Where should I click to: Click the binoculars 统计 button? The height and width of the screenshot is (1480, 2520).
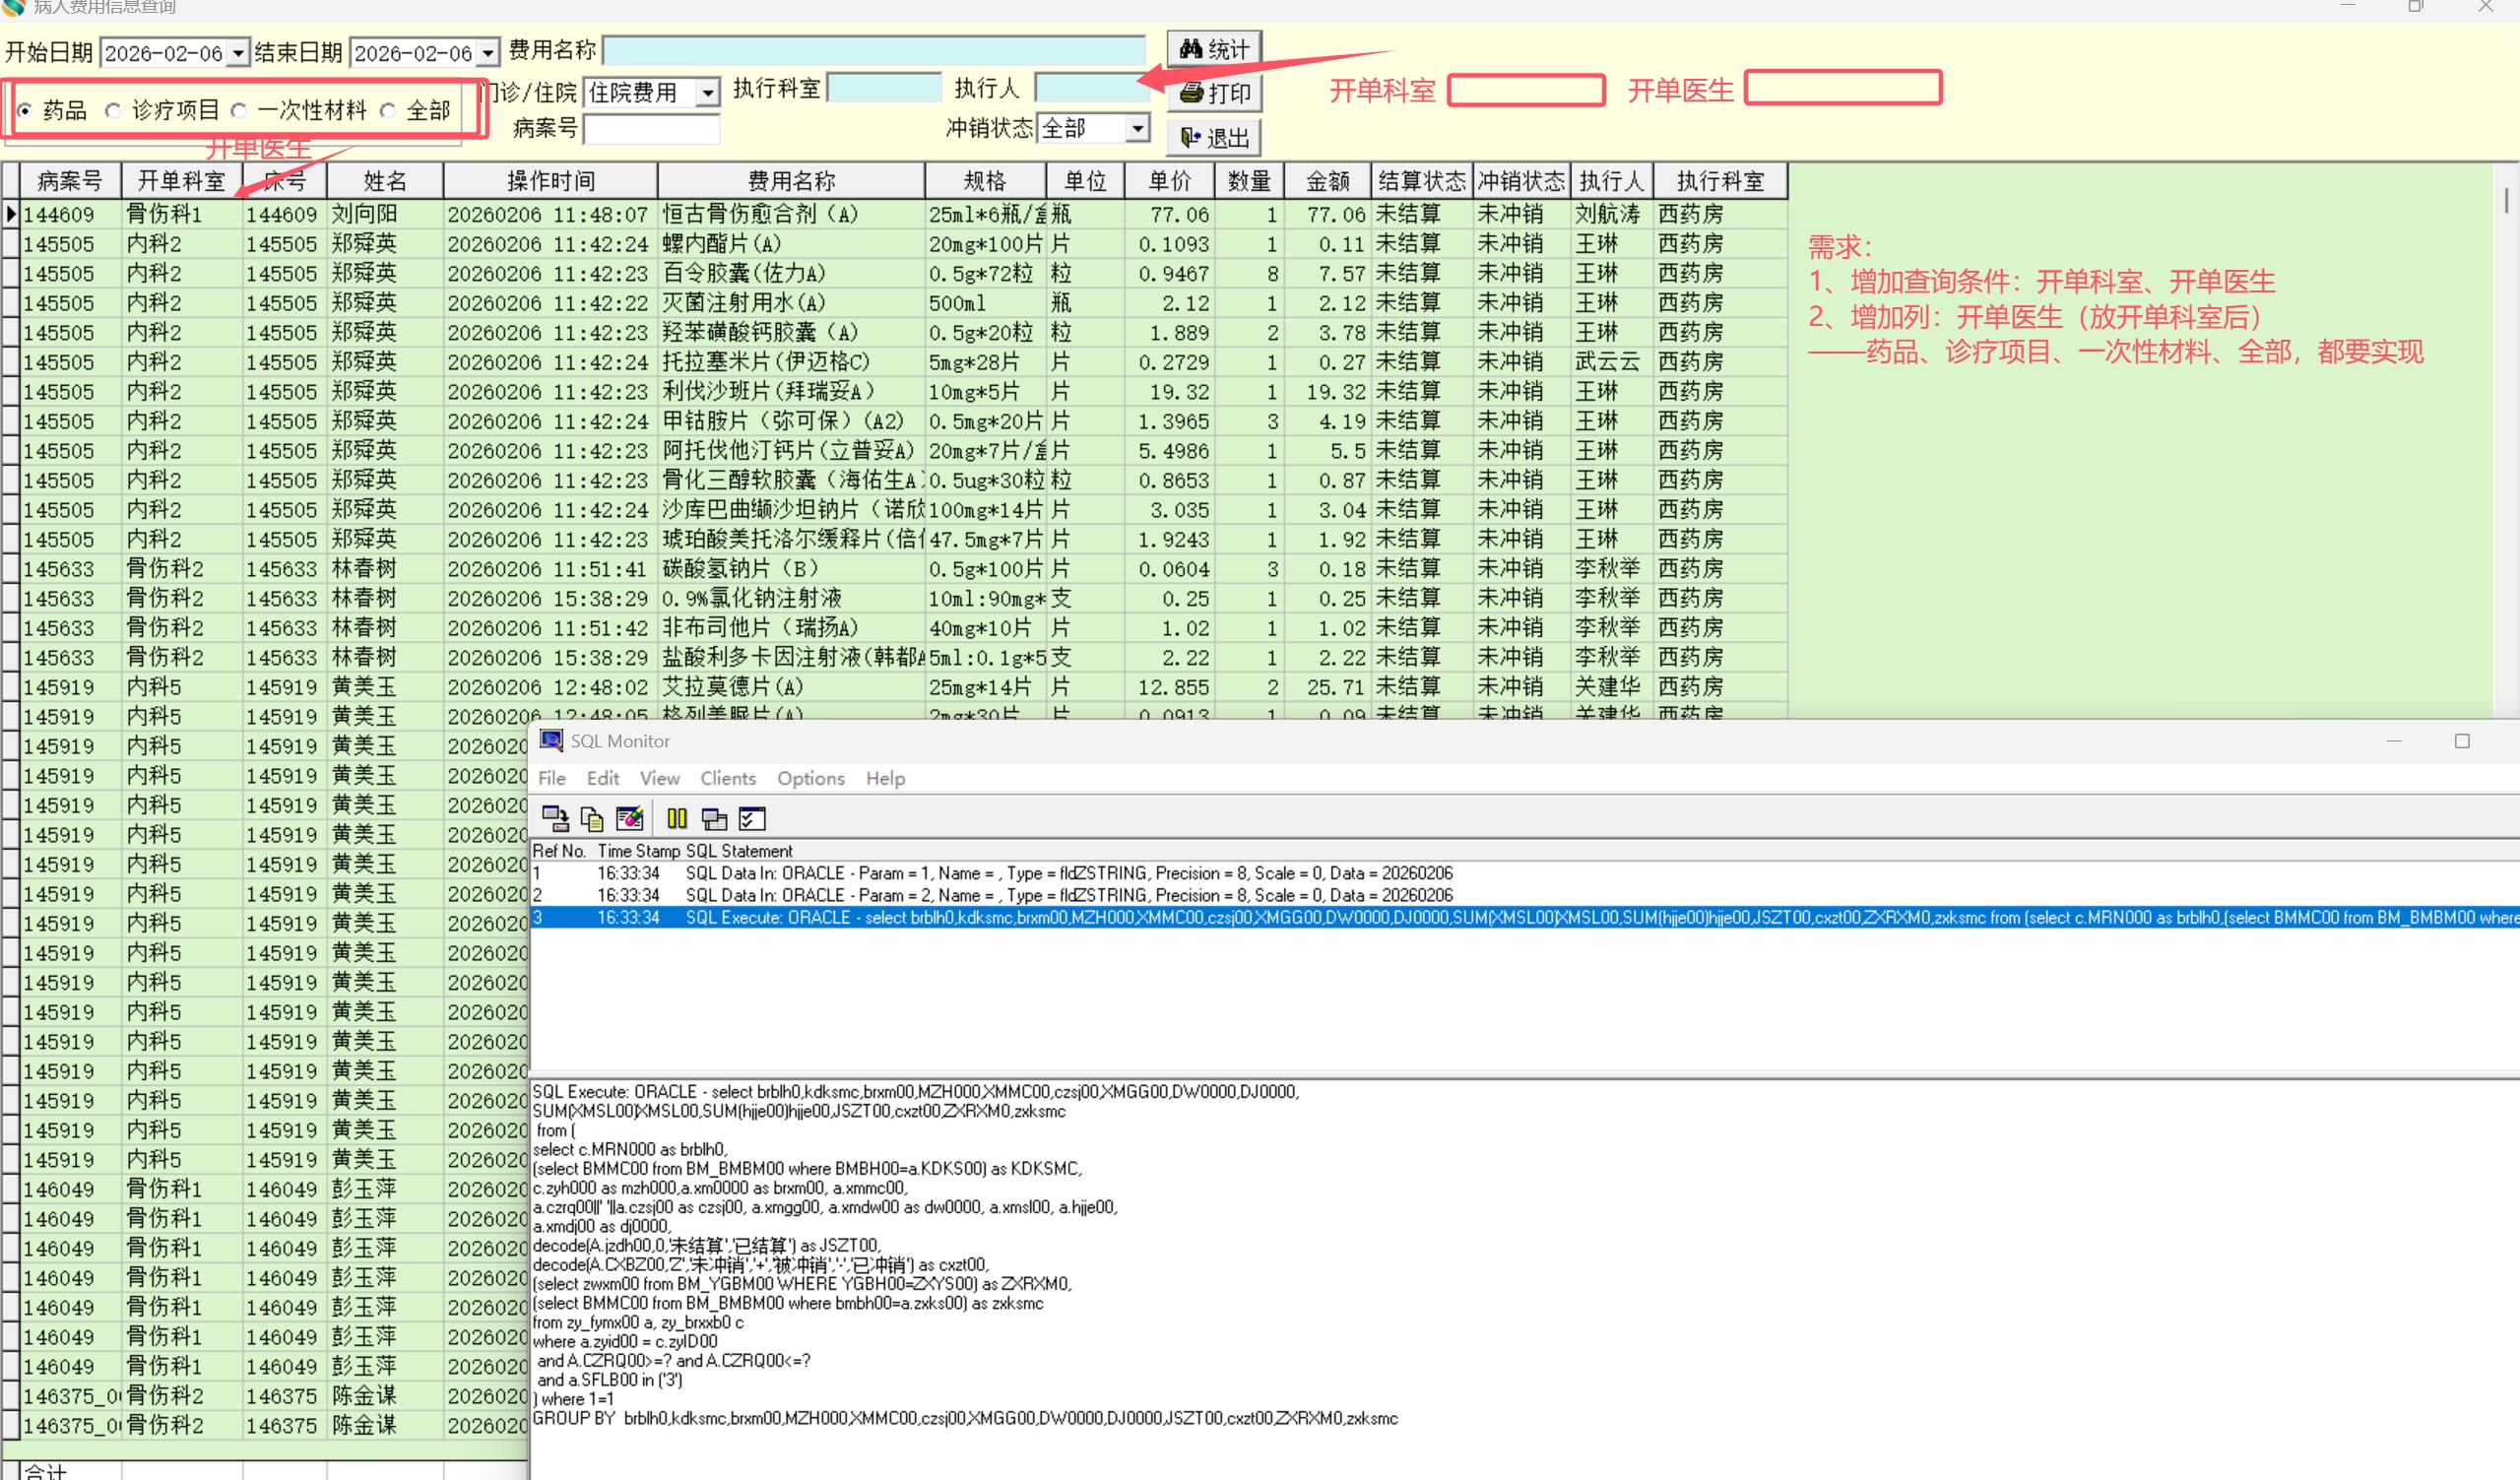(1214, 49)
